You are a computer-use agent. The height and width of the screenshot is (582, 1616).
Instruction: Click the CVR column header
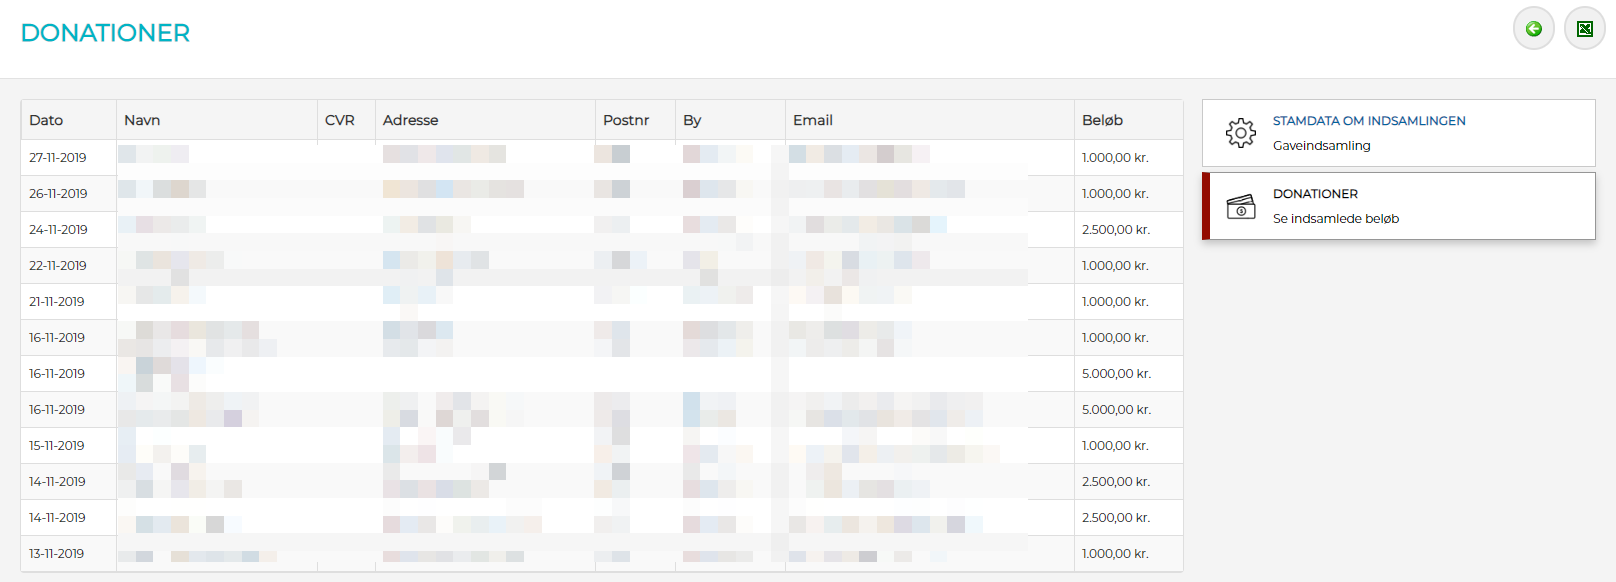(340, 120)
